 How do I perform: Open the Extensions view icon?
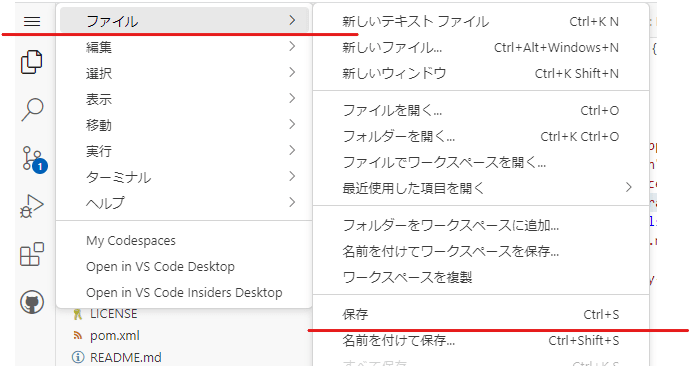(x=32, y=254)
